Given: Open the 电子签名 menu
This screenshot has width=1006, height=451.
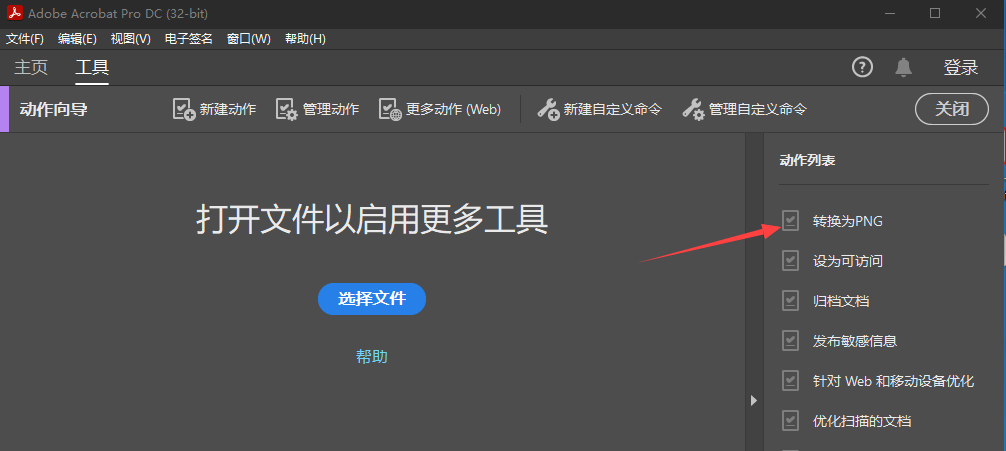Looking at the screenshot, I should point(189,39).
